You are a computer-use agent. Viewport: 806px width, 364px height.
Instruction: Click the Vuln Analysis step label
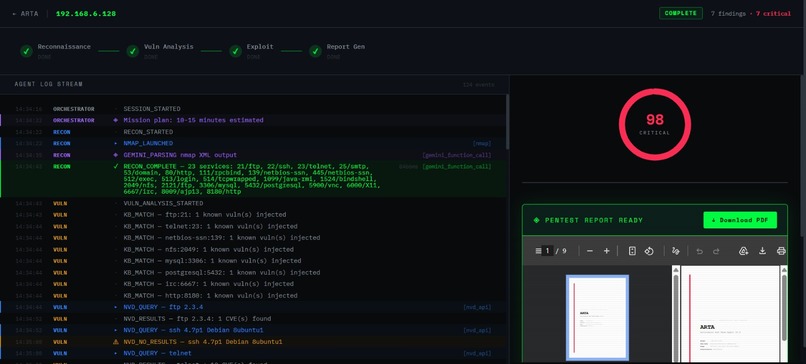click(x=169, y=47)
